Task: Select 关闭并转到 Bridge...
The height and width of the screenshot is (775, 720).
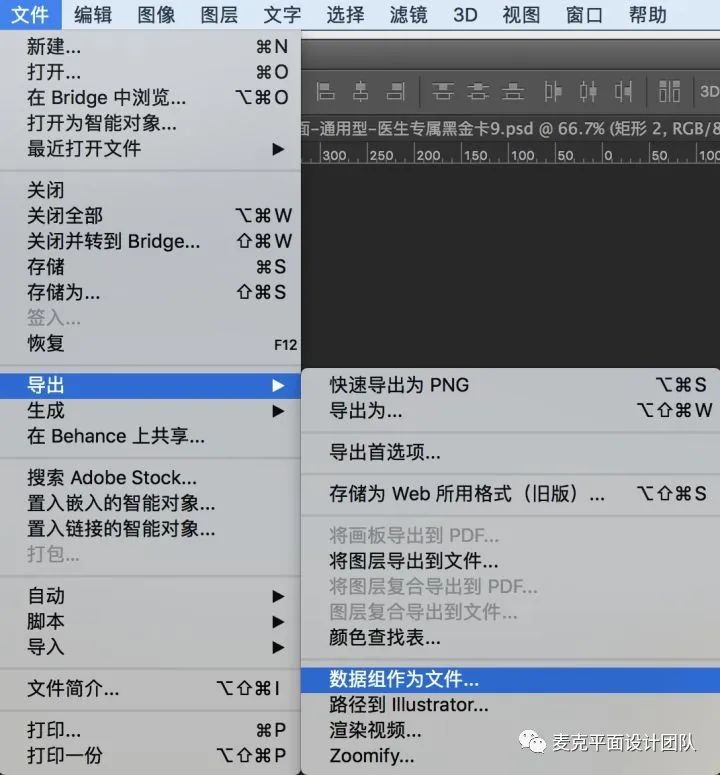Action: pyautogui.click(x=150, y=241)
